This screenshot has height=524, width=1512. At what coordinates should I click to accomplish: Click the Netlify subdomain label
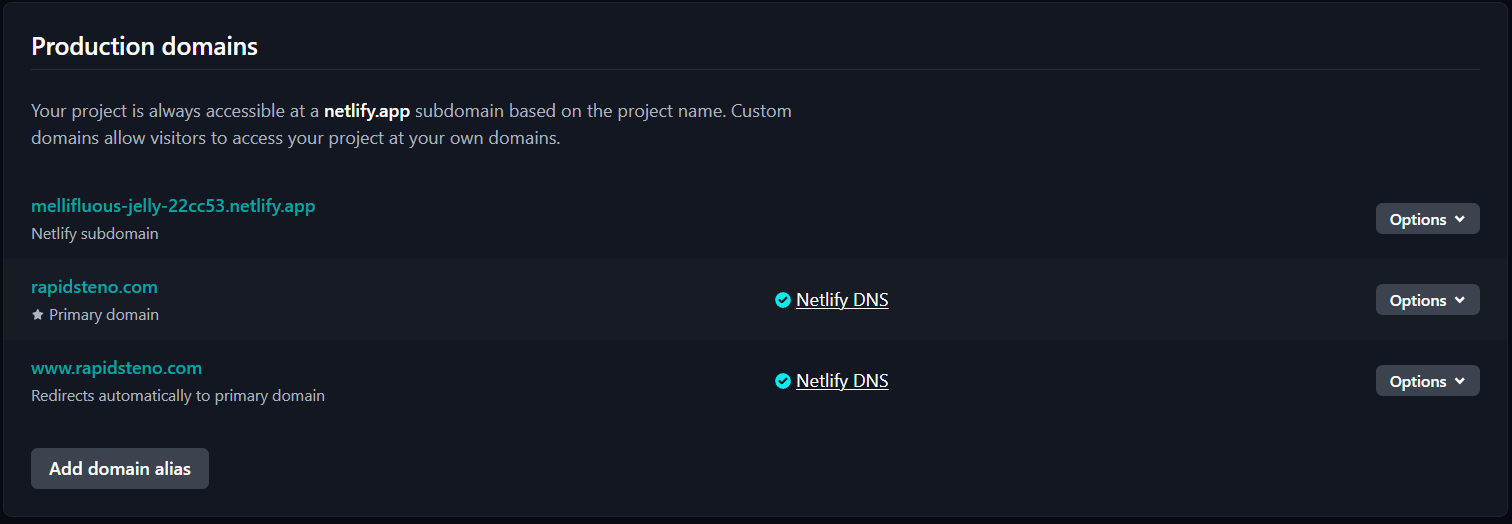(x=95, y=233)
